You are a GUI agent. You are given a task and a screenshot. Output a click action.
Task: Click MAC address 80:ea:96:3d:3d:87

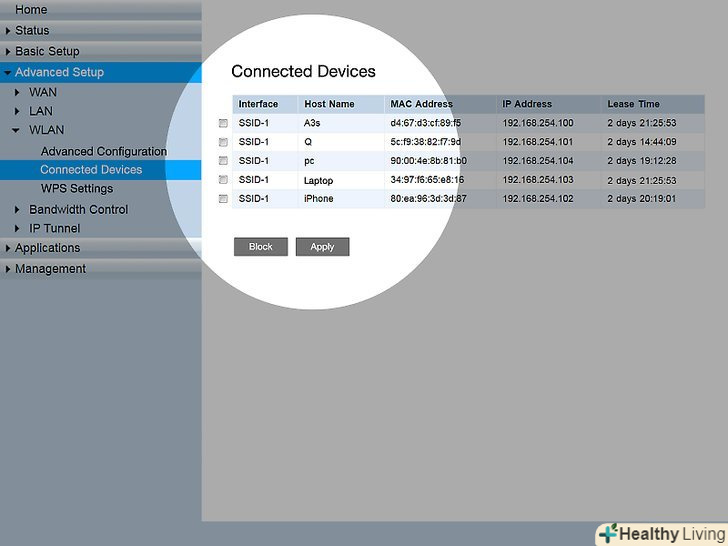429,199
